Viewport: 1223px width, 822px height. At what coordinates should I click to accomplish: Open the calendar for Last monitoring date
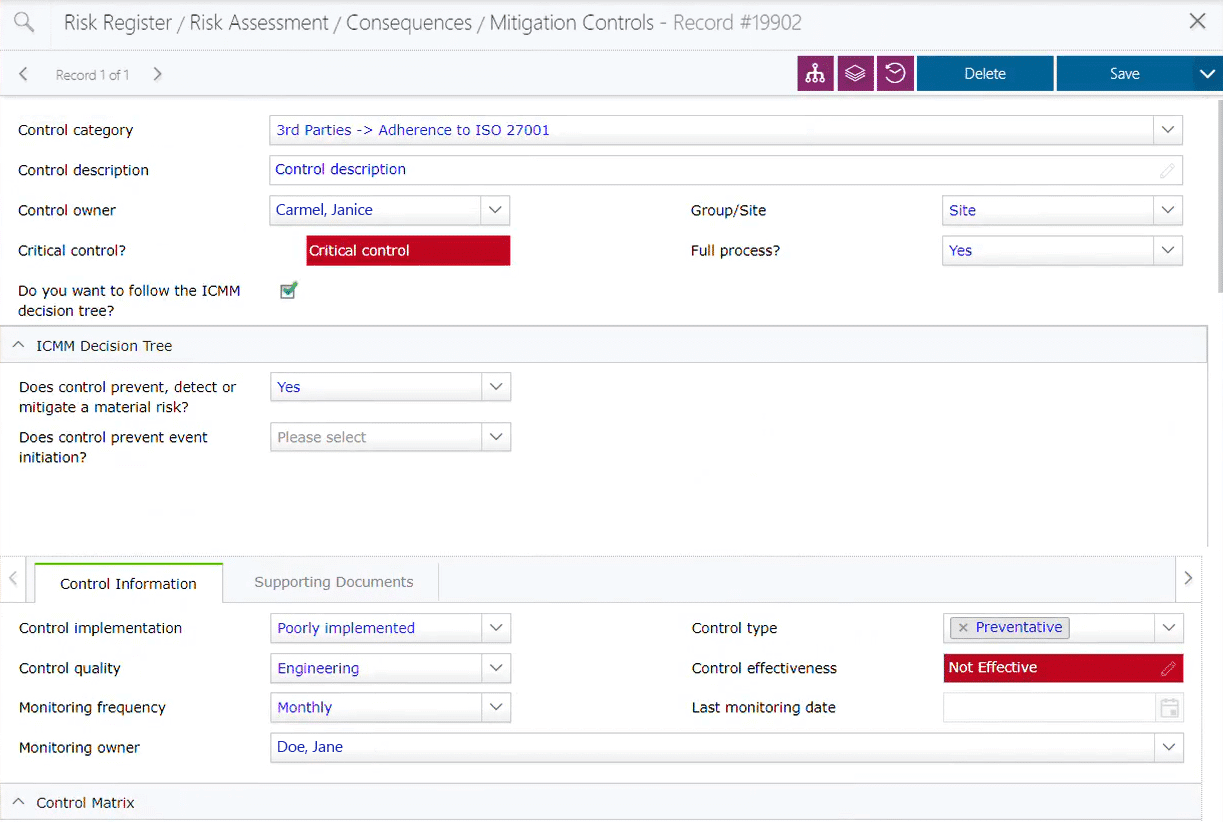click(x=1169, y=707)
